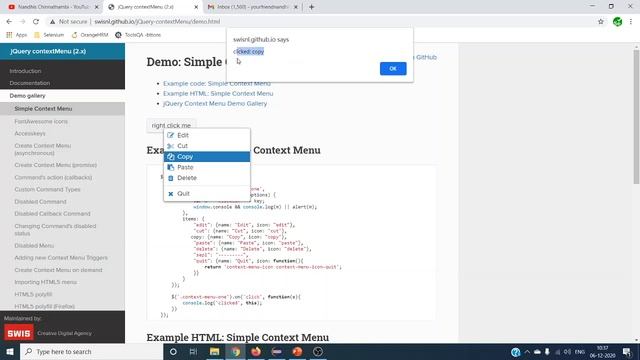Open Task View on taskbar
This screenshot has width=640, height=360.
tap(193, 351)
